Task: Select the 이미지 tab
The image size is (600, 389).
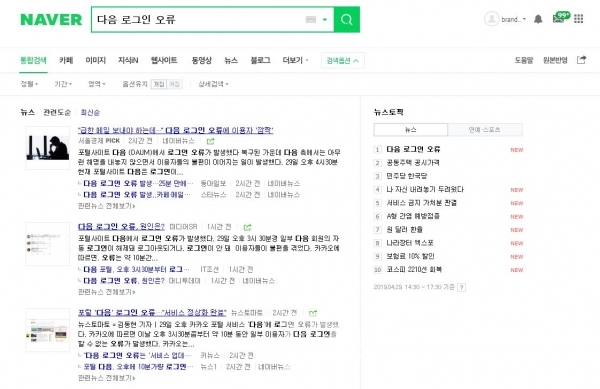Action: click(x=95, y=60)
